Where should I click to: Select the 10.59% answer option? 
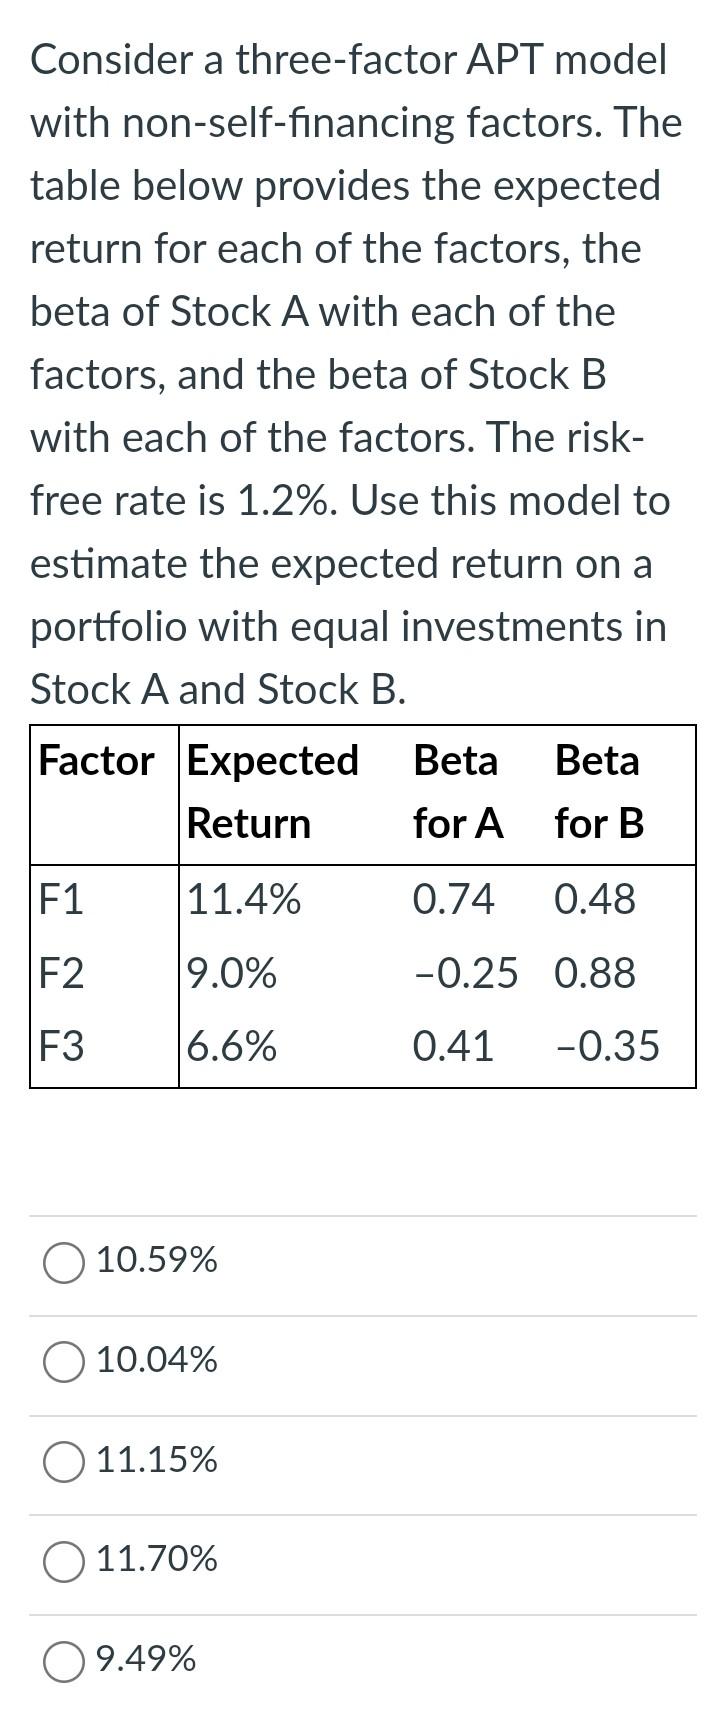[156, 1262]
